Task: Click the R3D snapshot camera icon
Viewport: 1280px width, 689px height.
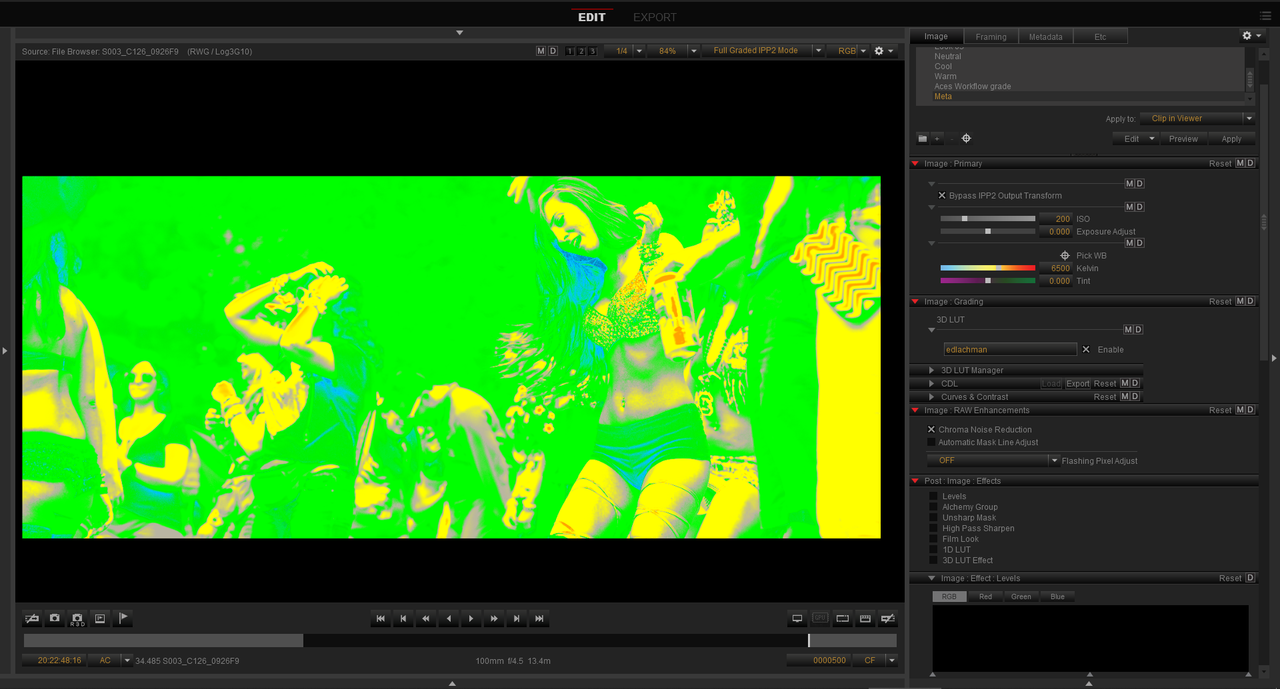Action: click(77, 619)
